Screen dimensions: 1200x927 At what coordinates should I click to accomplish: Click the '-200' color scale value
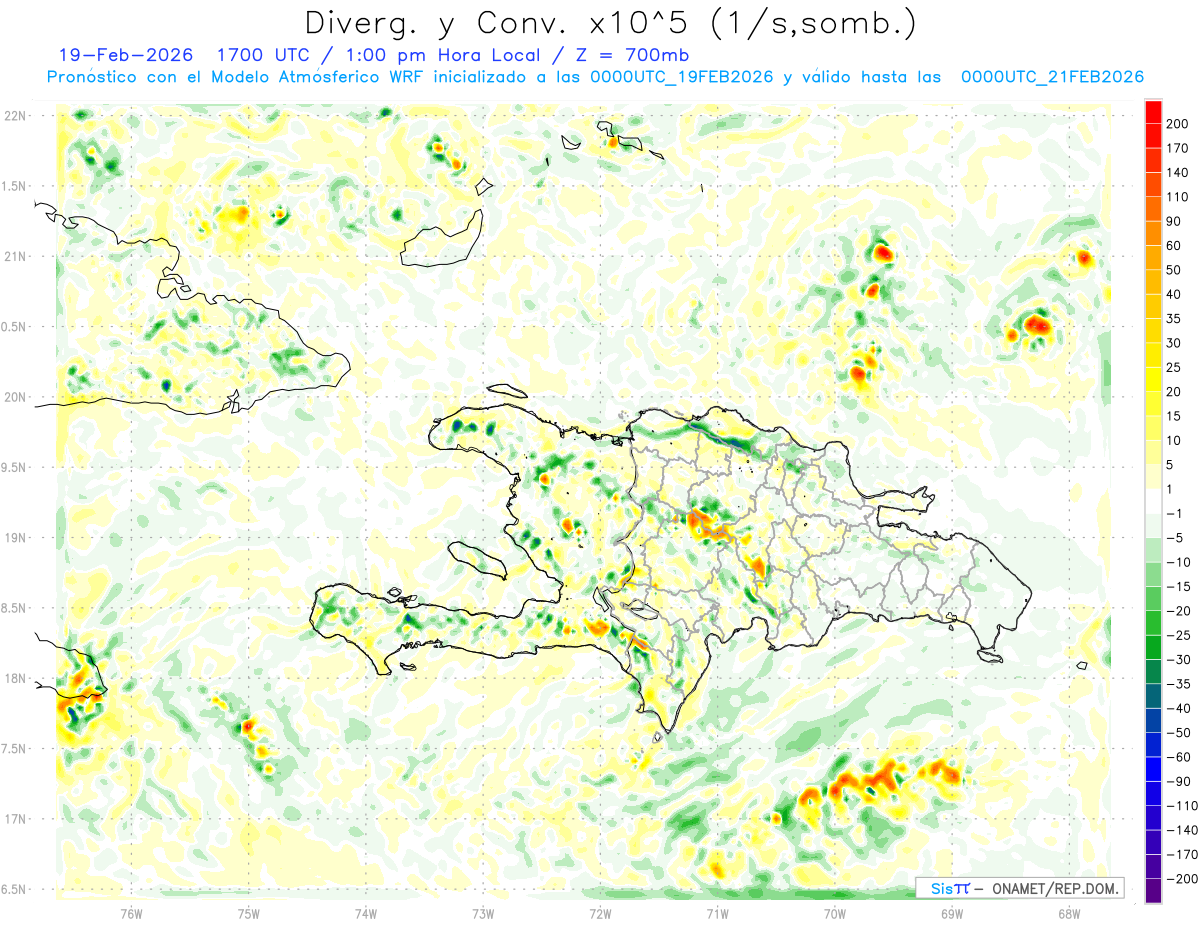click(1182, 879)
